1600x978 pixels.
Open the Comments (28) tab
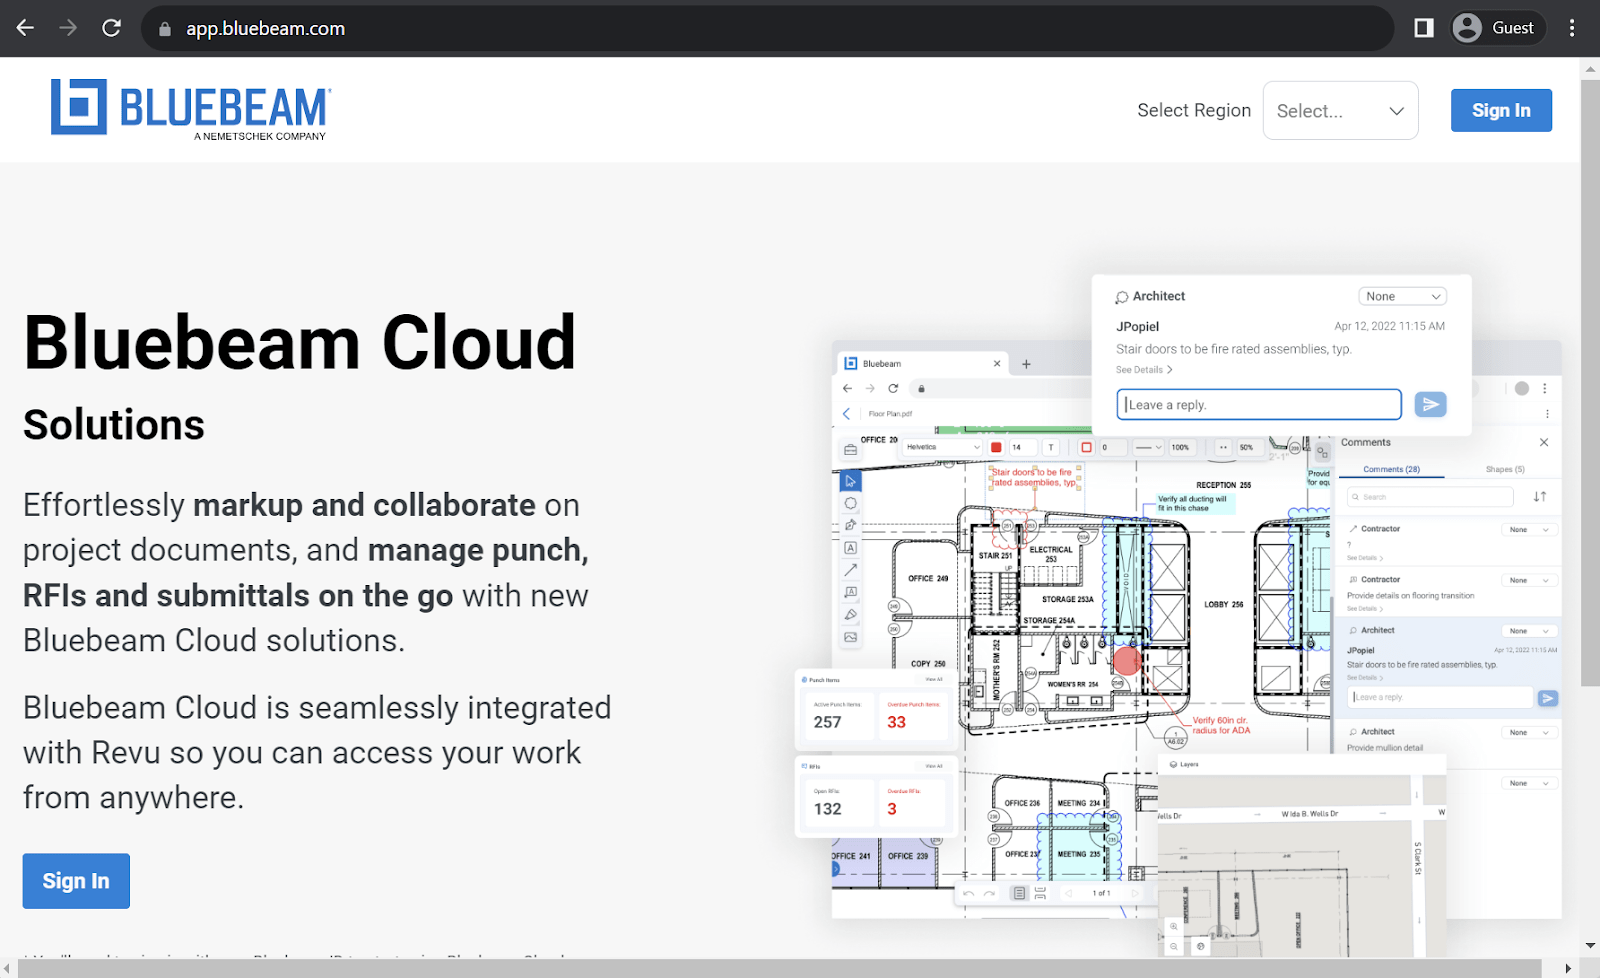[1391, 468]
